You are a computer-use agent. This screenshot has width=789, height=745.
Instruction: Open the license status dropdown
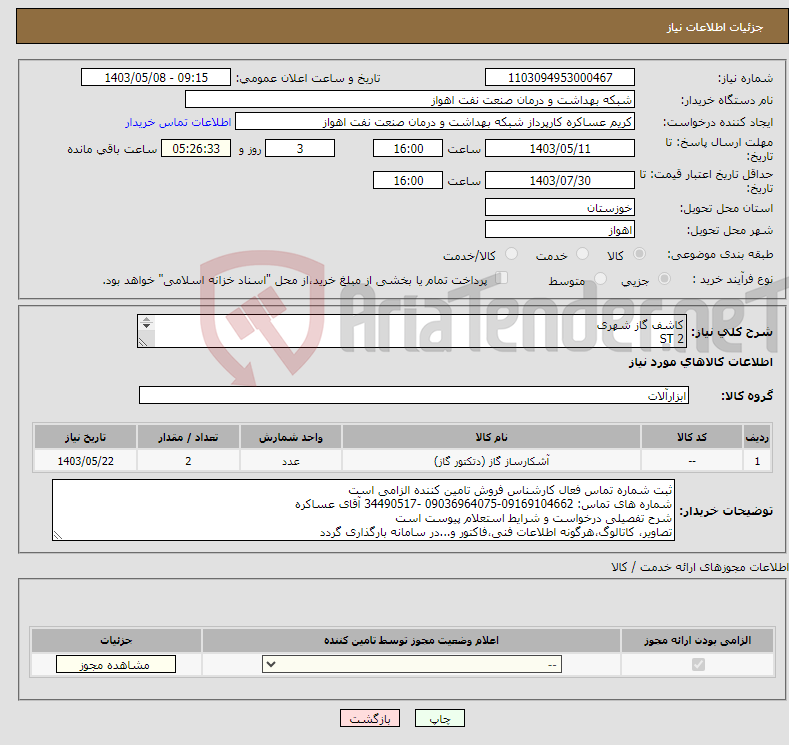pos(412,665)
